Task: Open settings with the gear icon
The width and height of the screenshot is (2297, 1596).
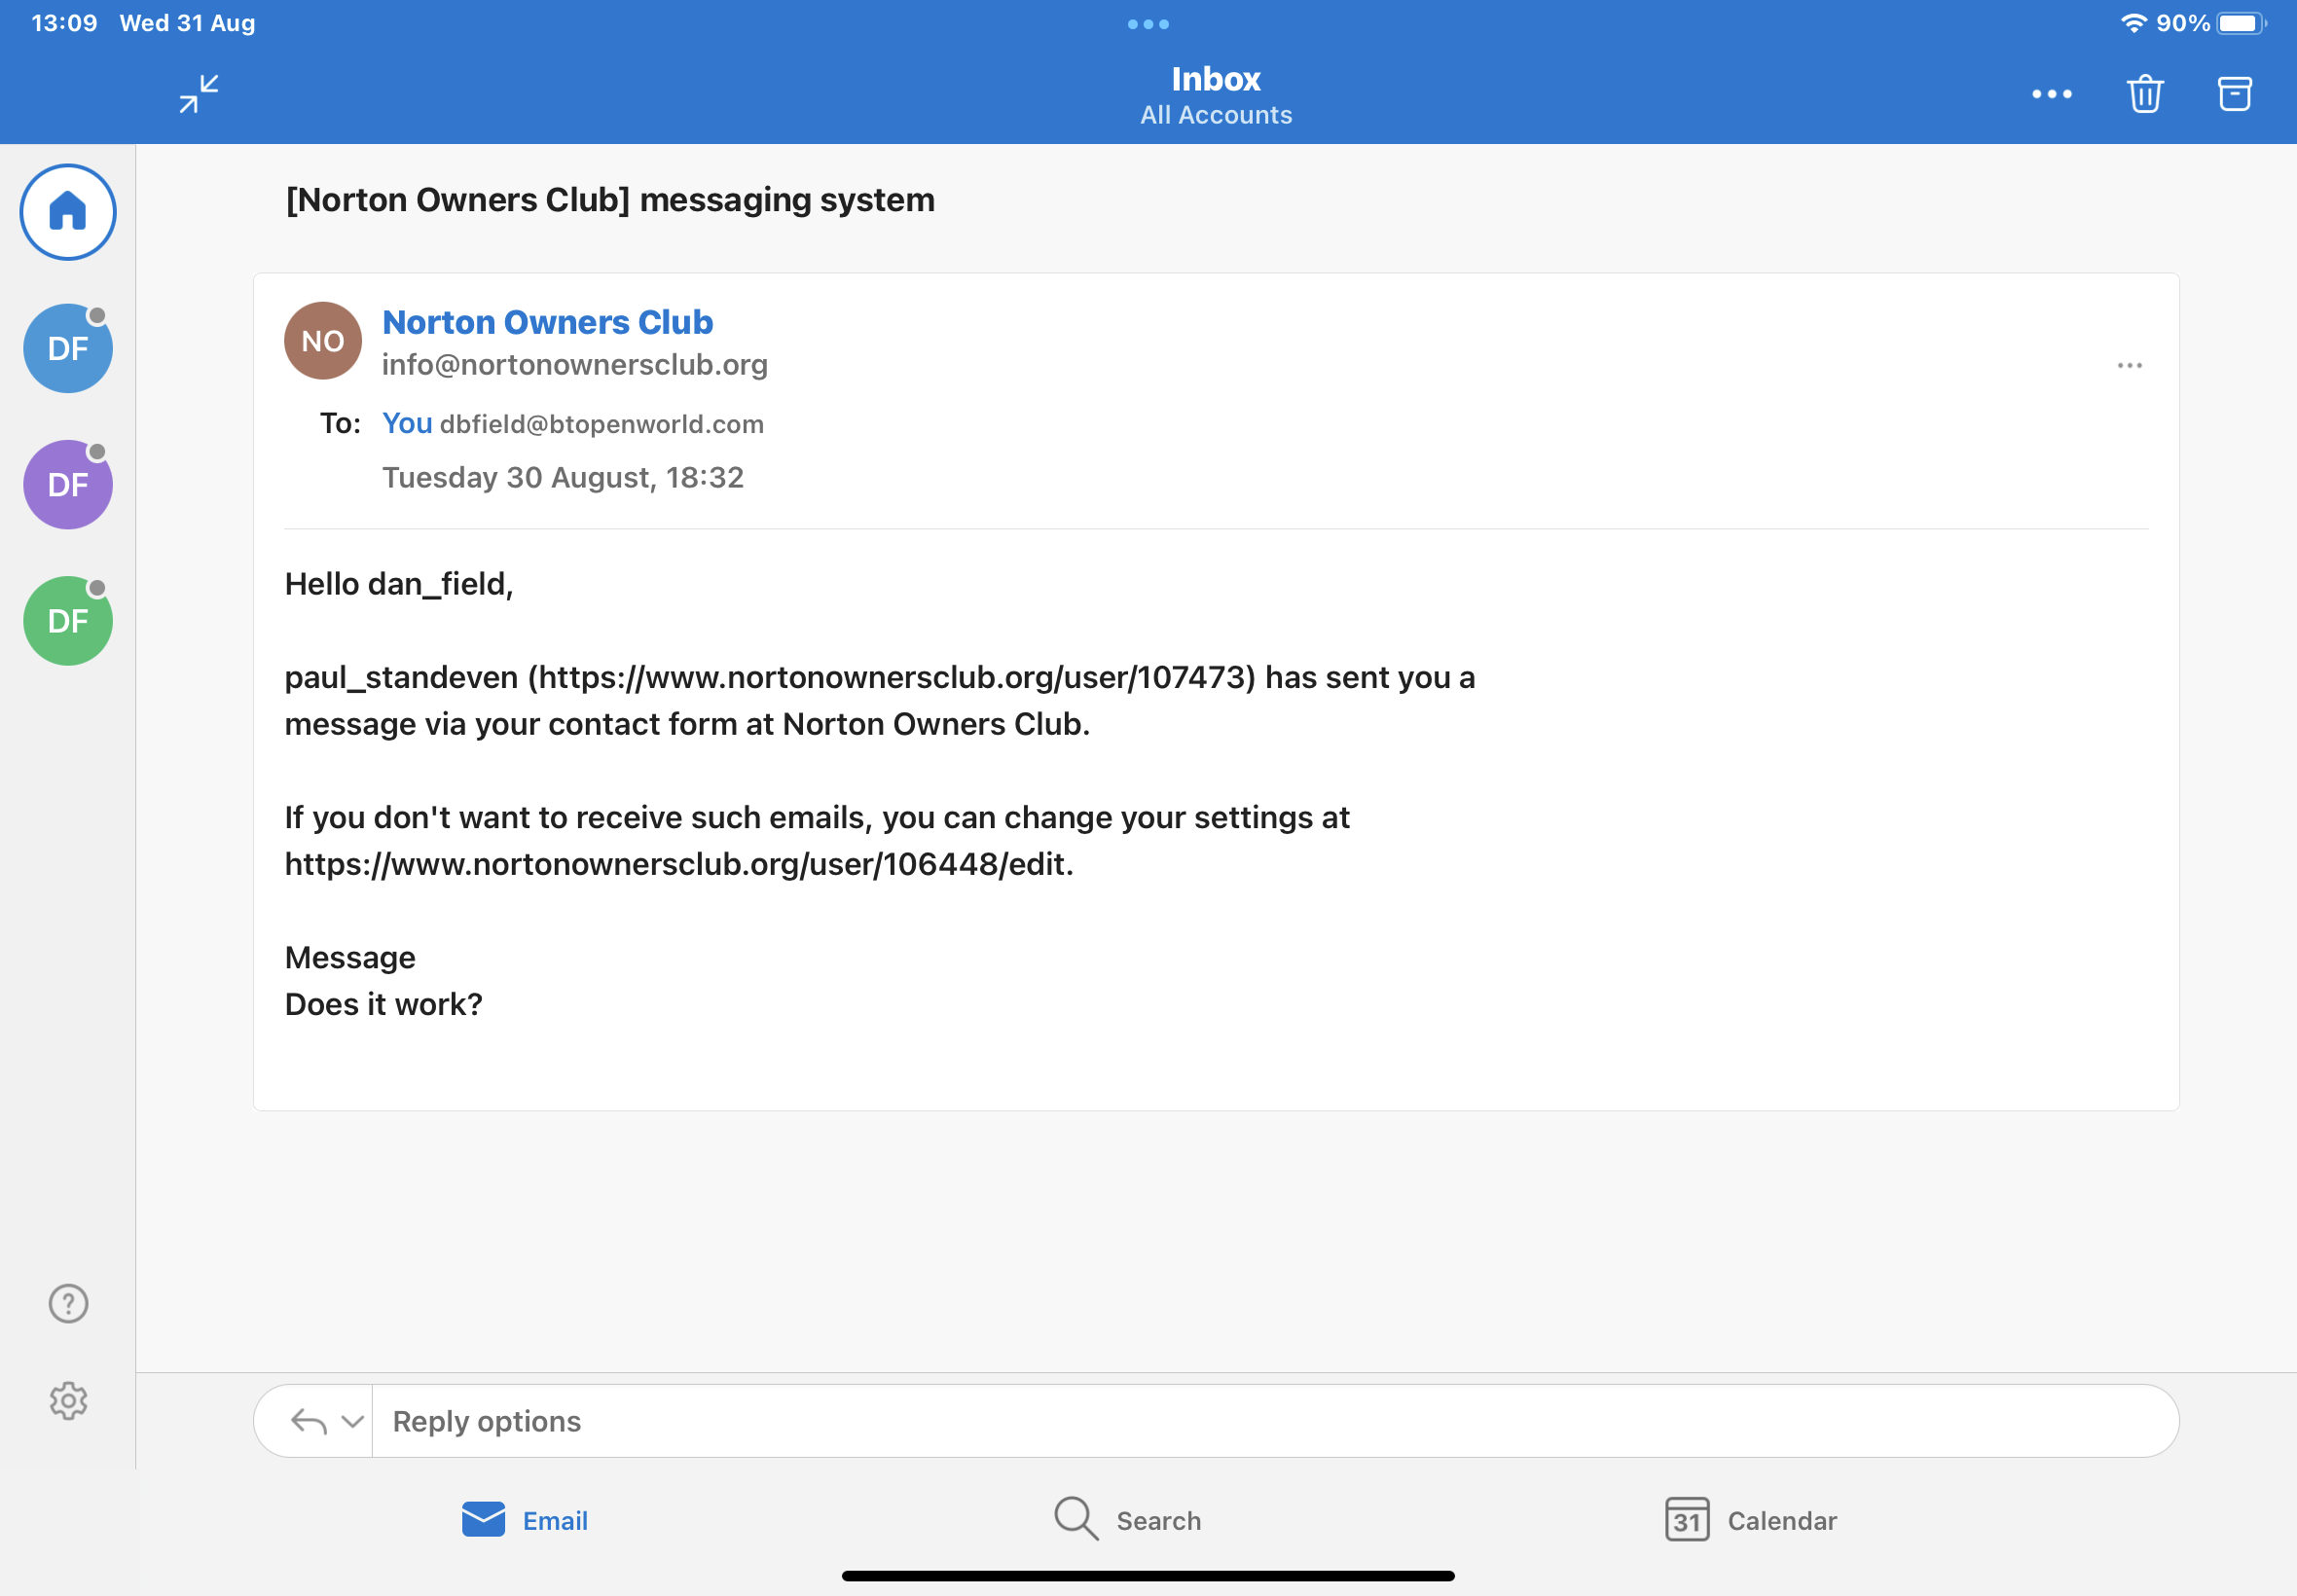Action: pos(68,1400)
